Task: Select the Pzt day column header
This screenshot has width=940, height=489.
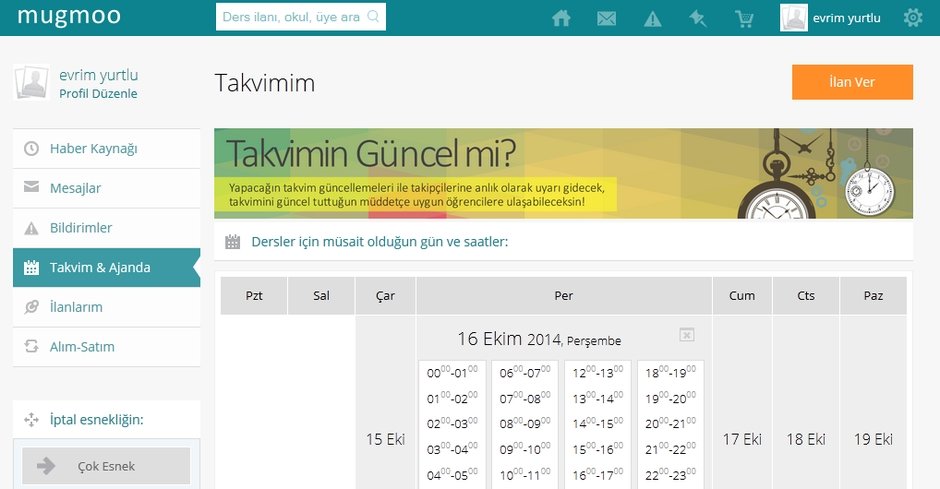Action: pyautogui.click(x=254, y=295)
